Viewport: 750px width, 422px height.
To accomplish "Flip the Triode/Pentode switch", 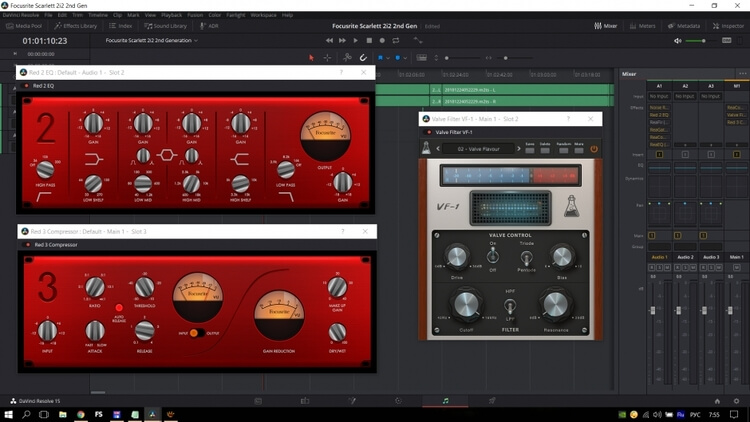I will (x=526, y=258).
